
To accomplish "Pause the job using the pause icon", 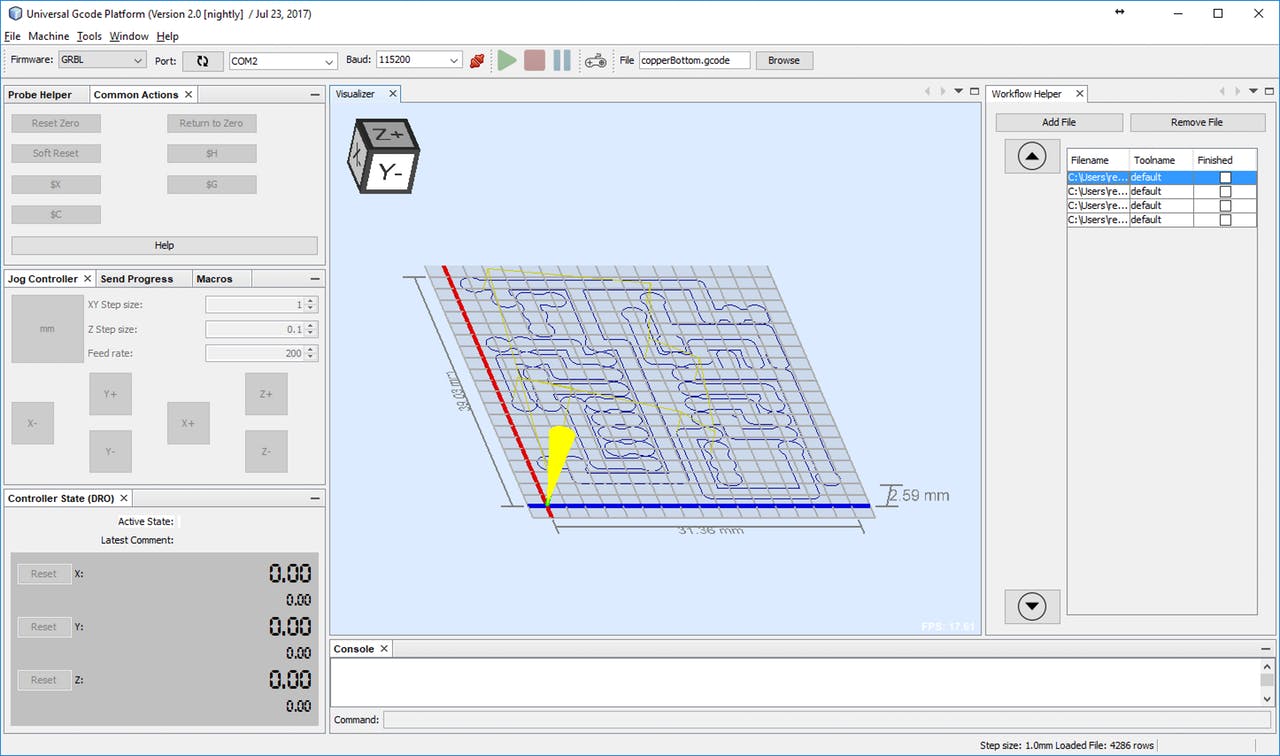I will tap(561, 60).
